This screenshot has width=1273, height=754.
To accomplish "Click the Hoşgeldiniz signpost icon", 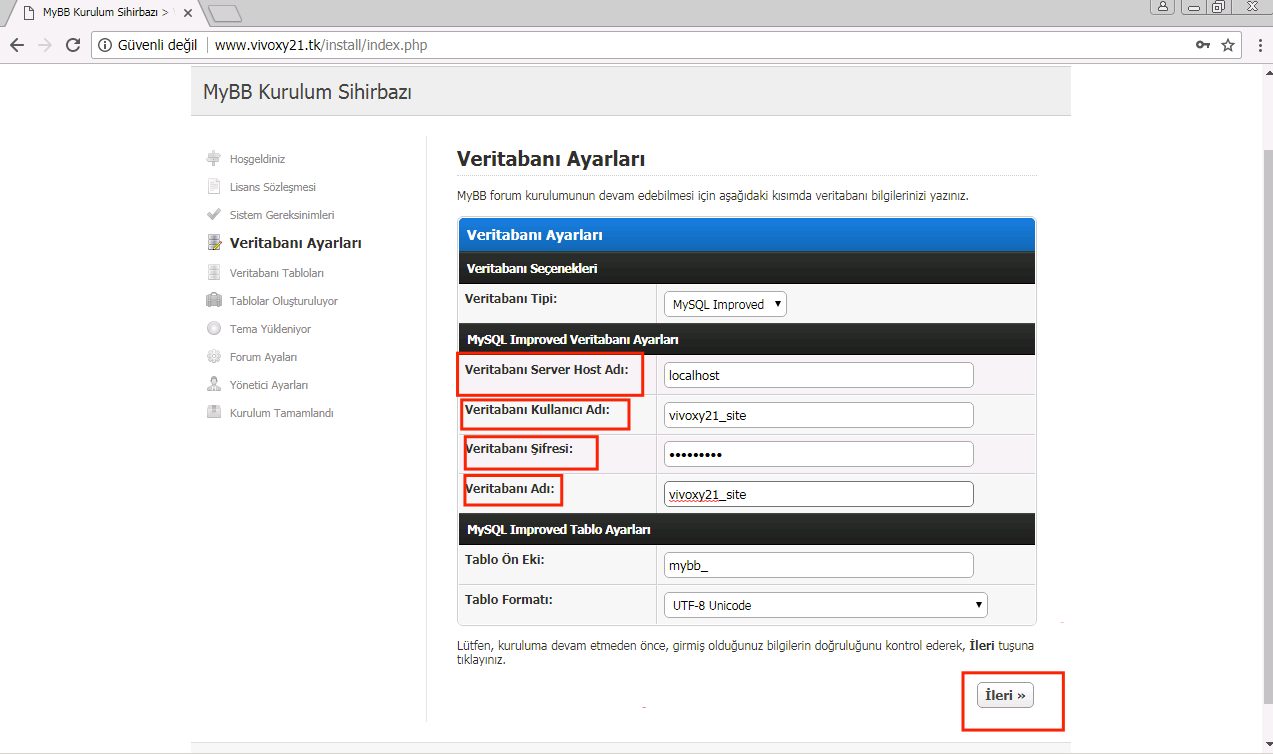I will tap(213, 158).
